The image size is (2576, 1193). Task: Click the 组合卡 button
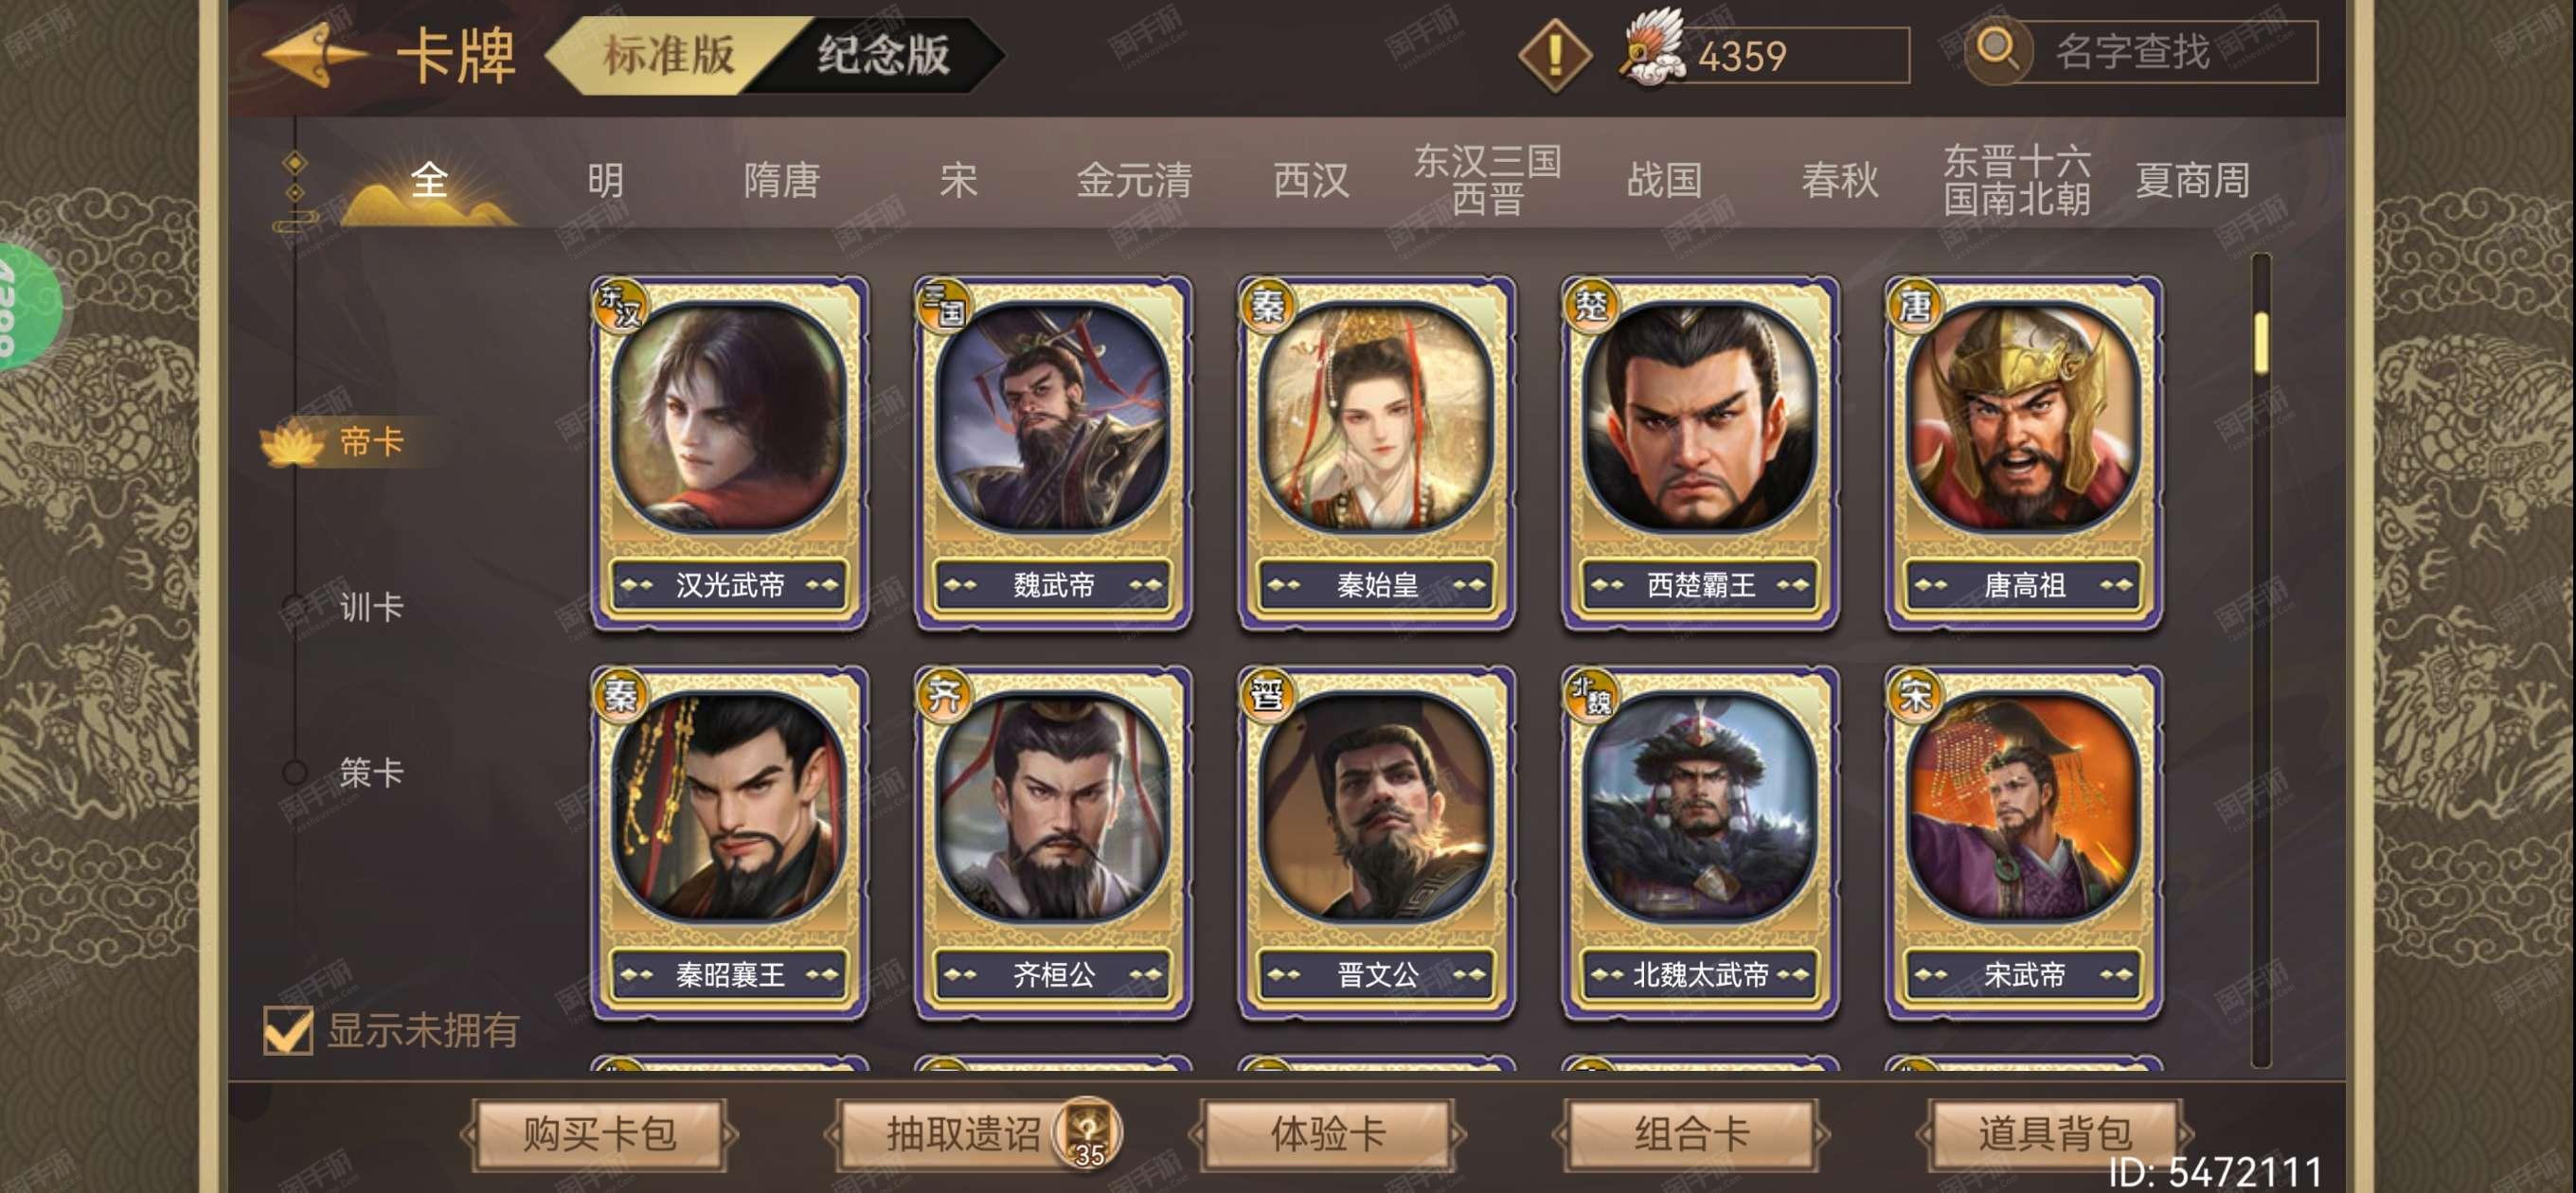1691,1133
